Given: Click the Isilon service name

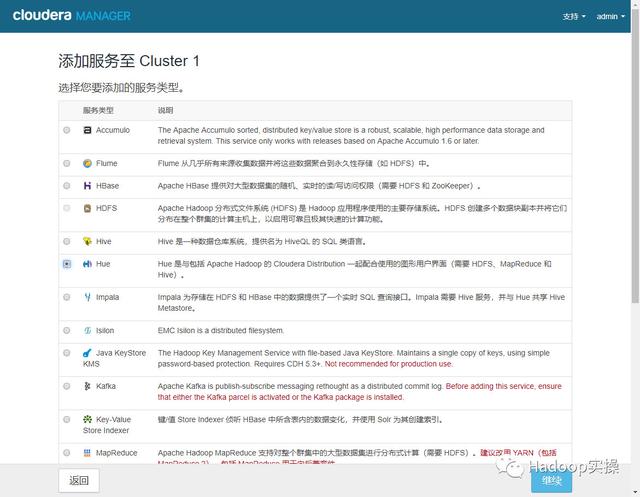Looking at the screenshot, I should pyautogui.click(x=105, y=331).
